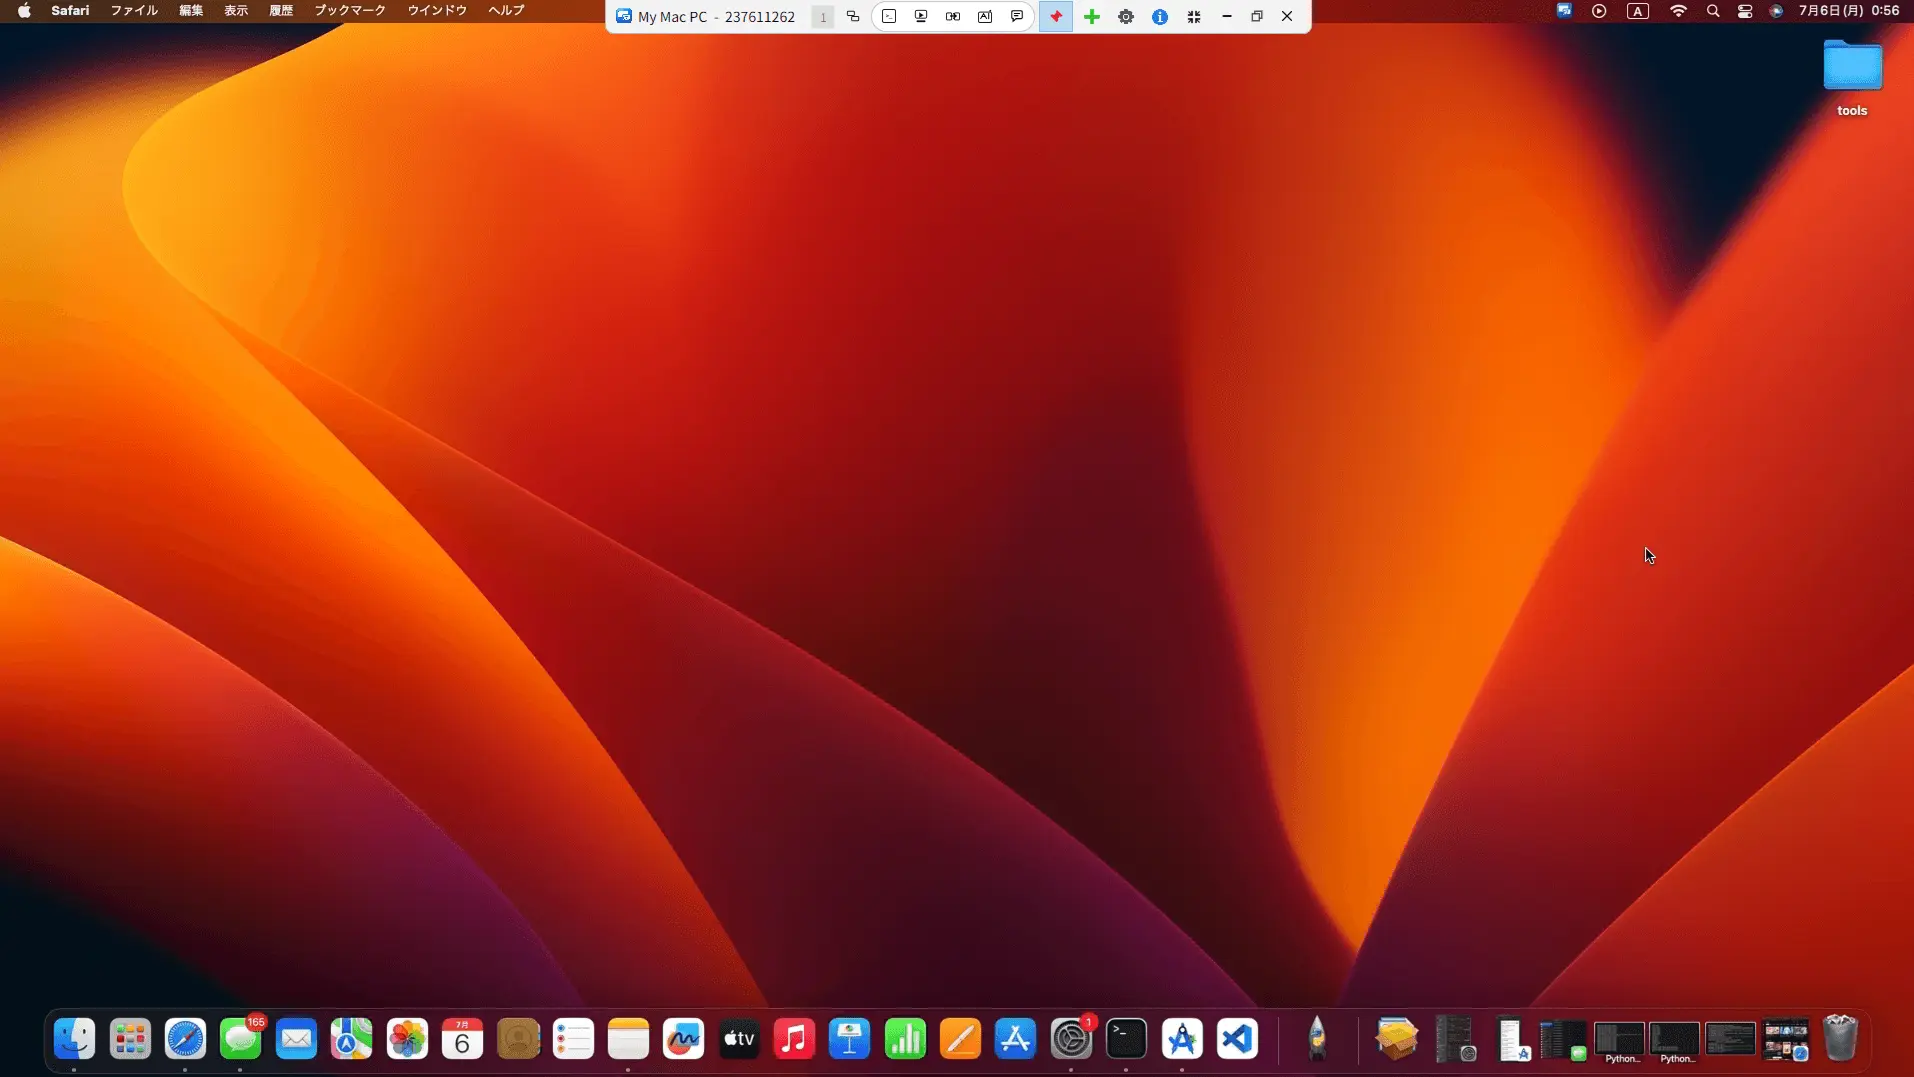The width and height of the screenshot is (1914, 1077).
Task: Open the Photos app in the Dock
Action: click(407, 1040)
